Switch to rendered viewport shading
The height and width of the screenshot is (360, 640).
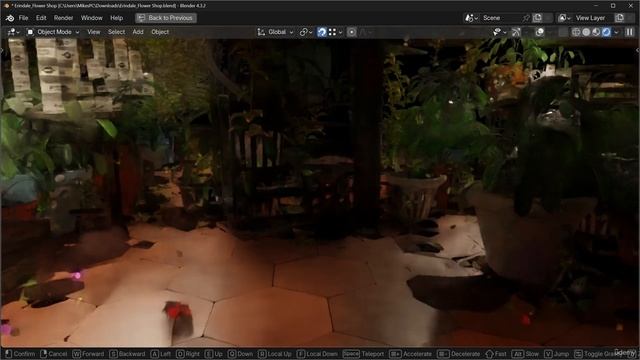pos(606,32)
